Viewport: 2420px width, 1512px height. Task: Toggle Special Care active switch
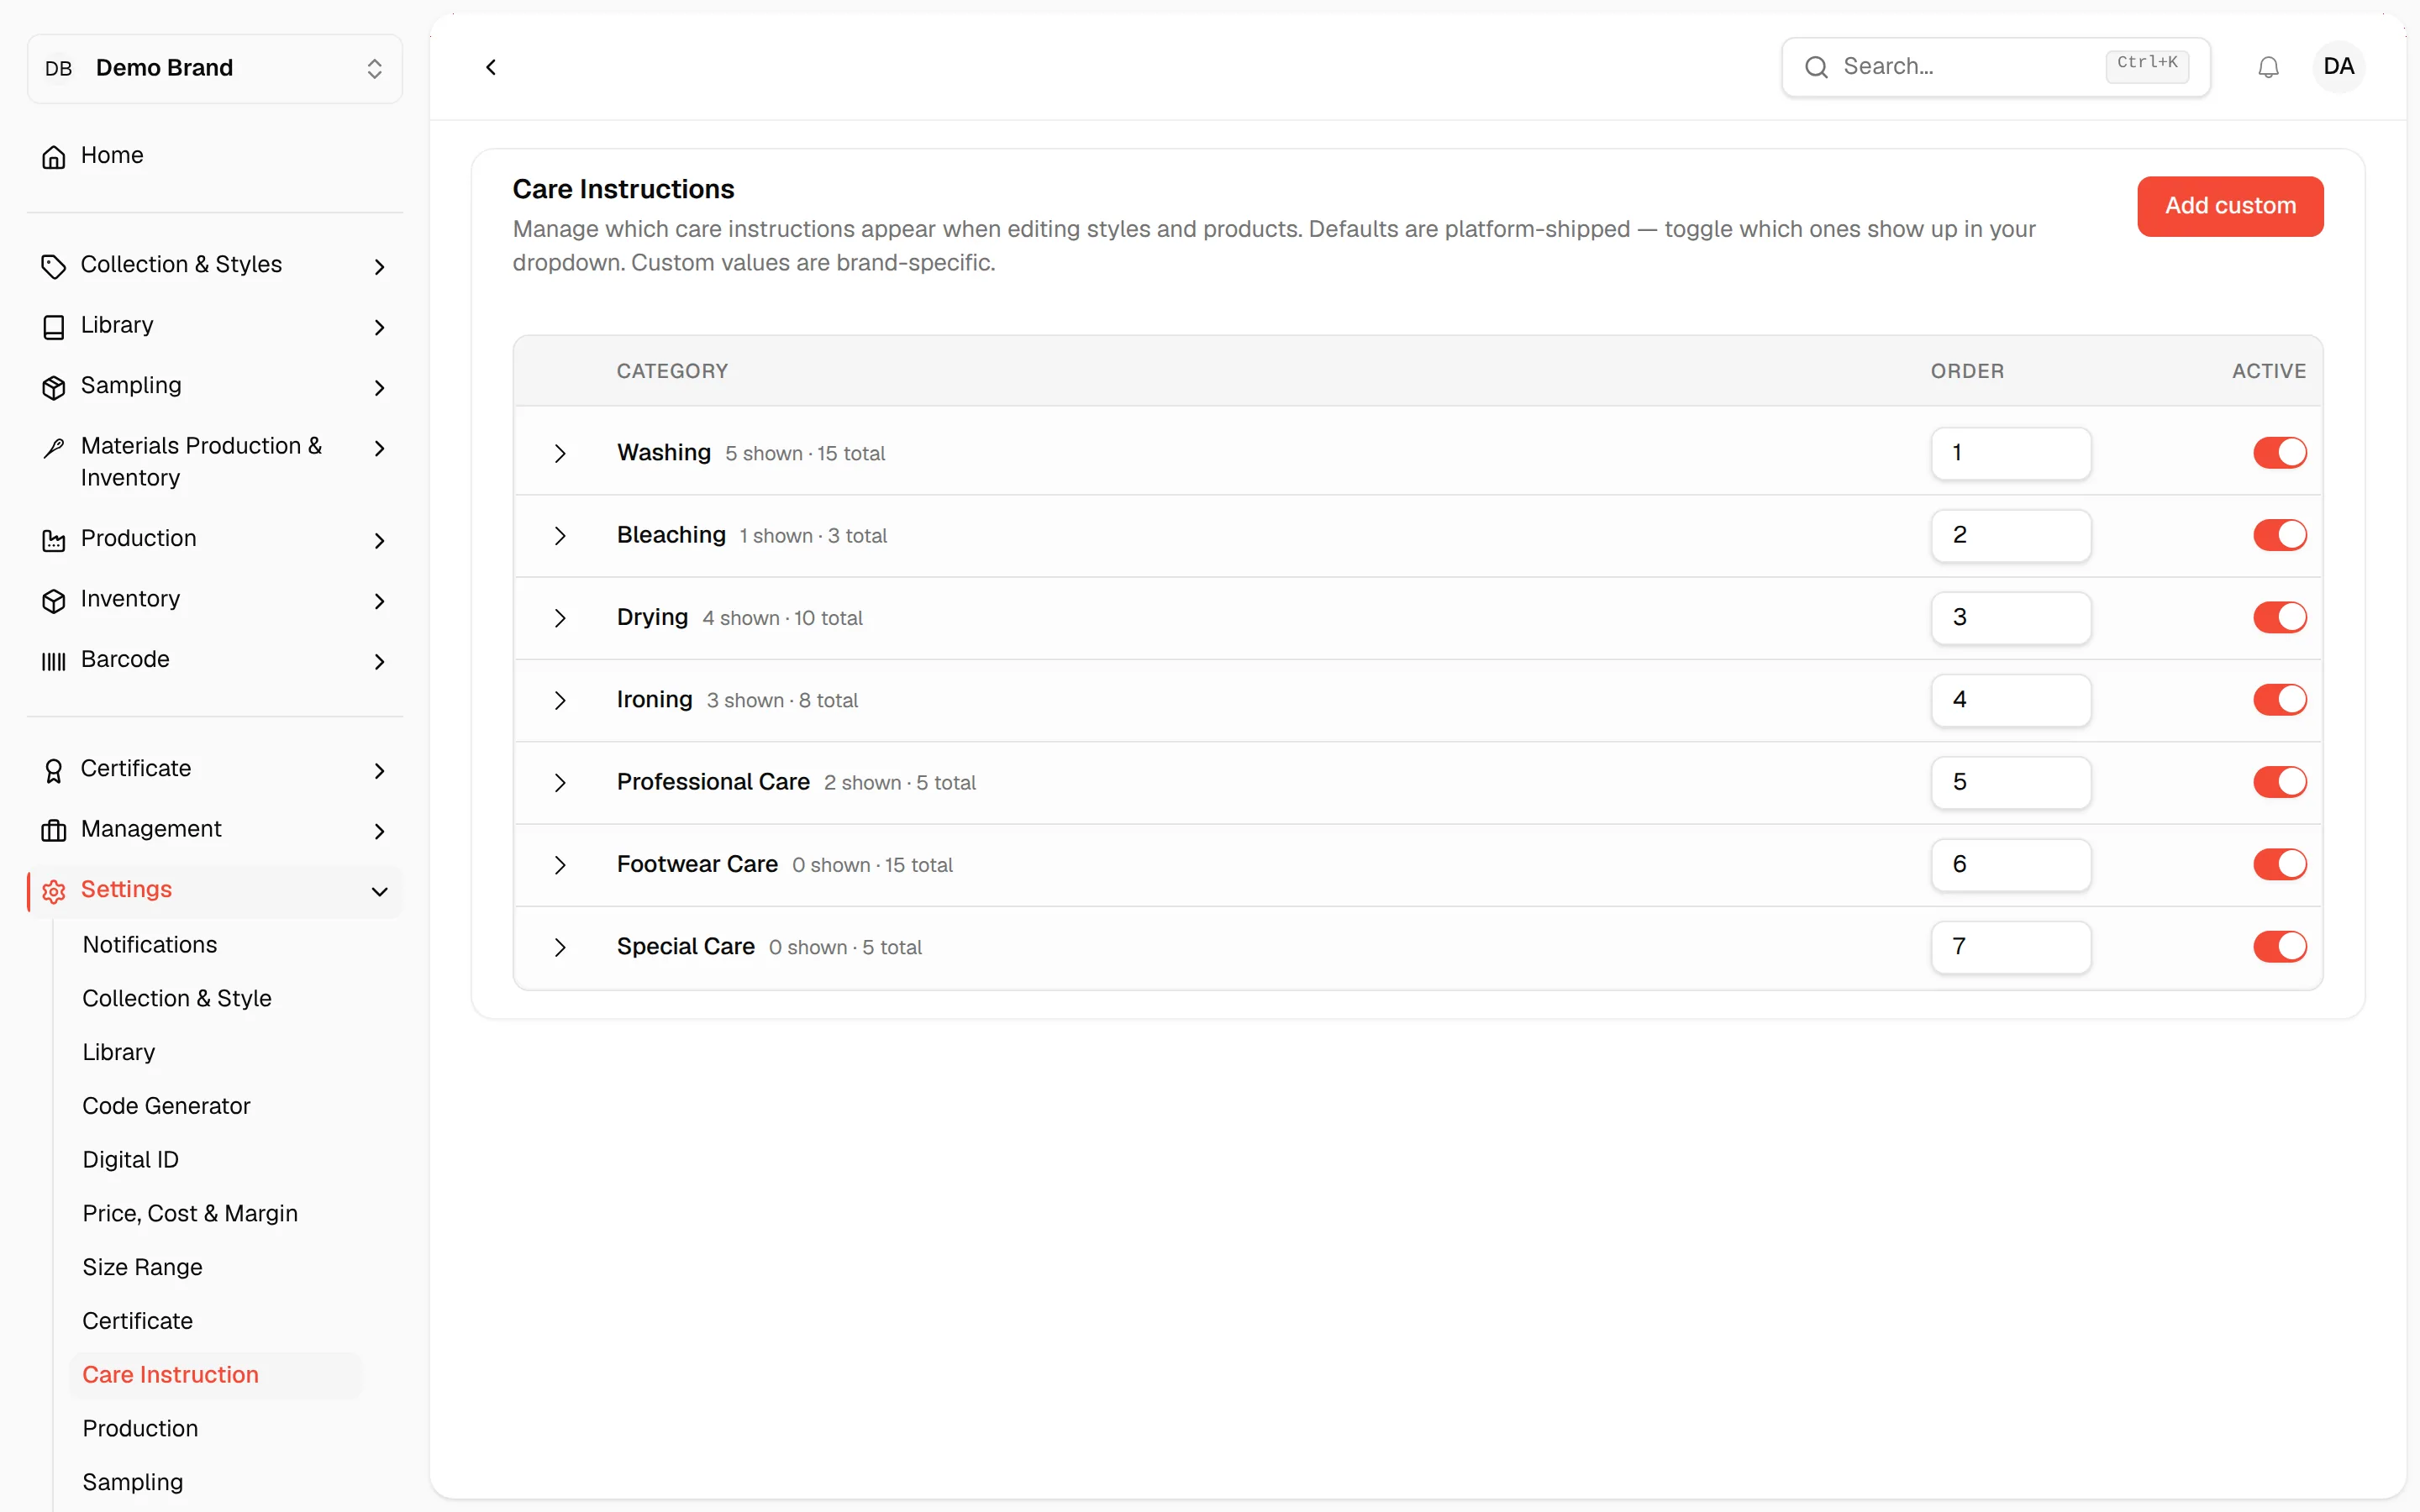pos(2279,946)
